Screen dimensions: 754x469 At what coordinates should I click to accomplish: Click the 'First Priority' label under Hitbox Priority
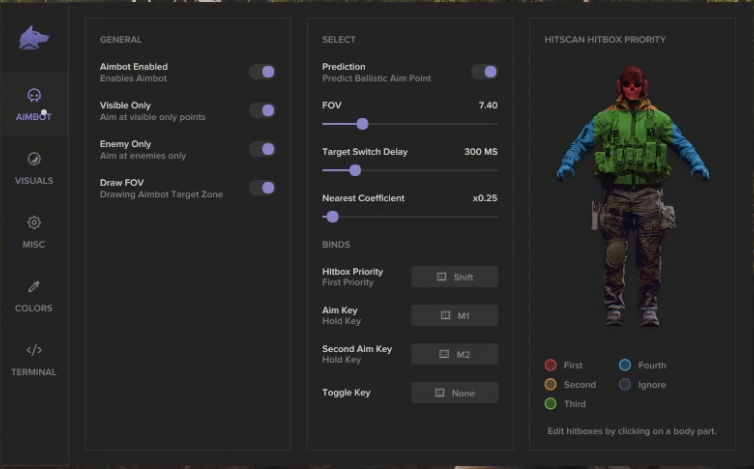(x=348, y=282)
